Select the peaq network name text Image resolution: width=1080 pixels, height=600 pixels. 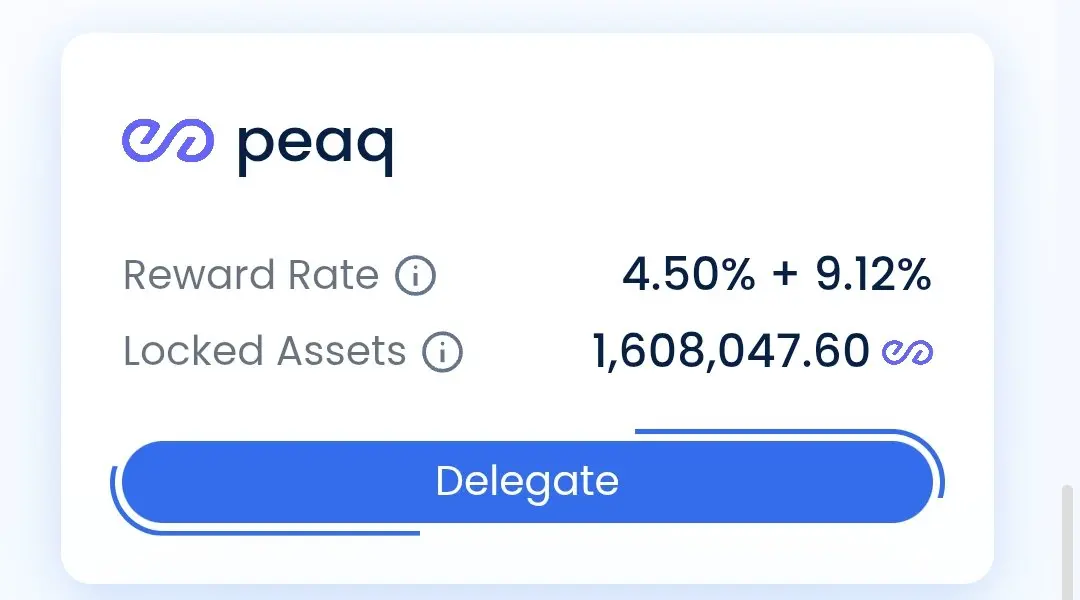pos(315,147)
